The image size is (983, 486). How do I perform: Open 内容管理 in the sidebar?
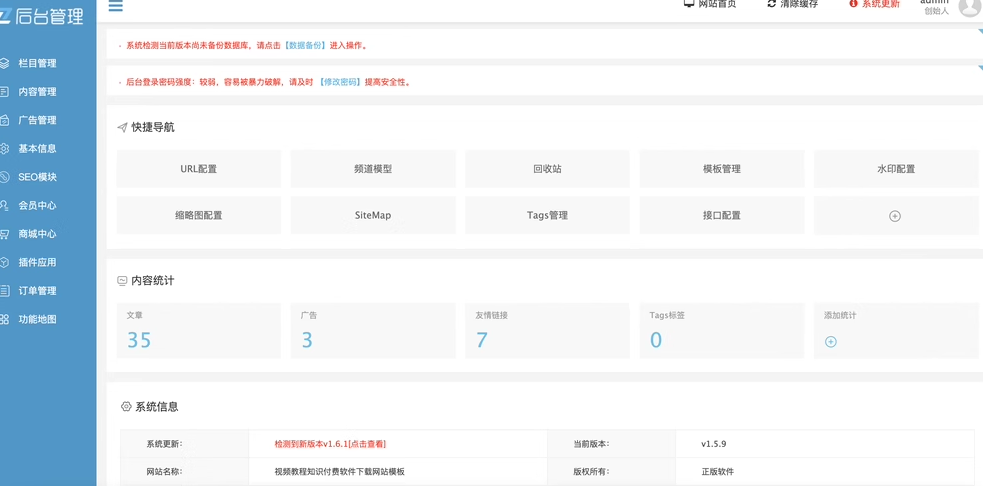click(38, 92)
